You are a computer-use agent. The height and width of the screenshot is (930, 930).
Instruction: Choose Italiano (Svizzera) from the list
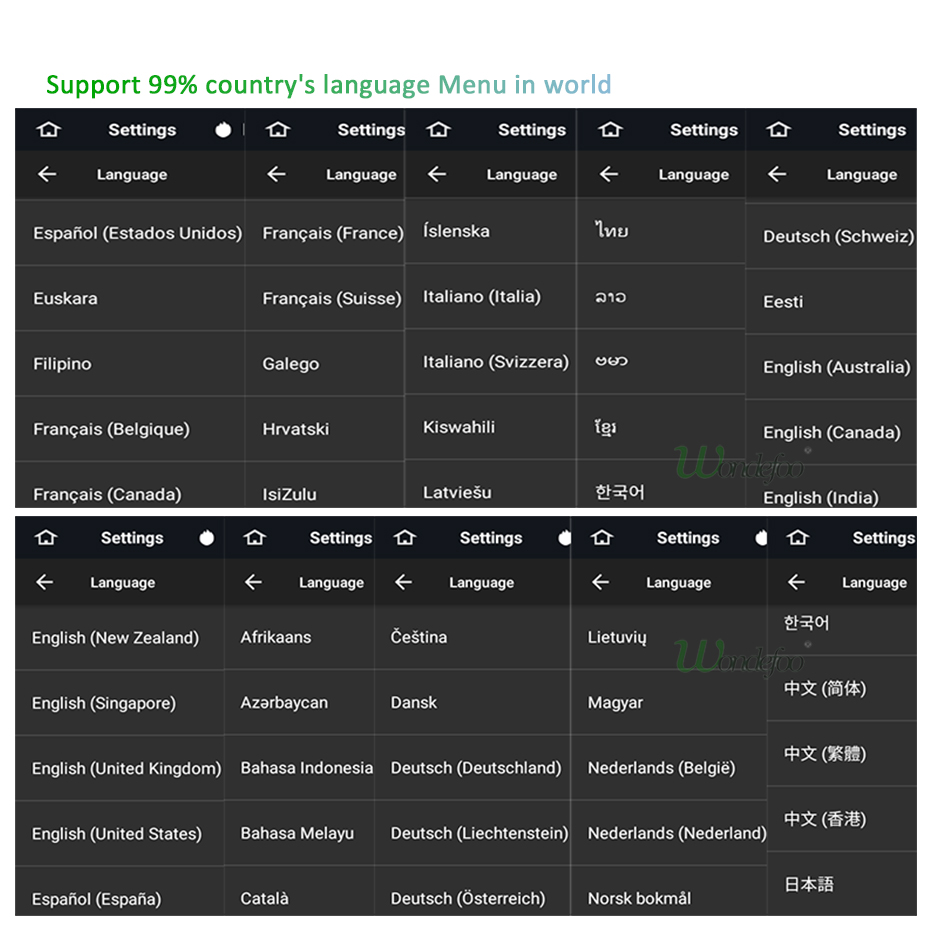pos(495,362)
